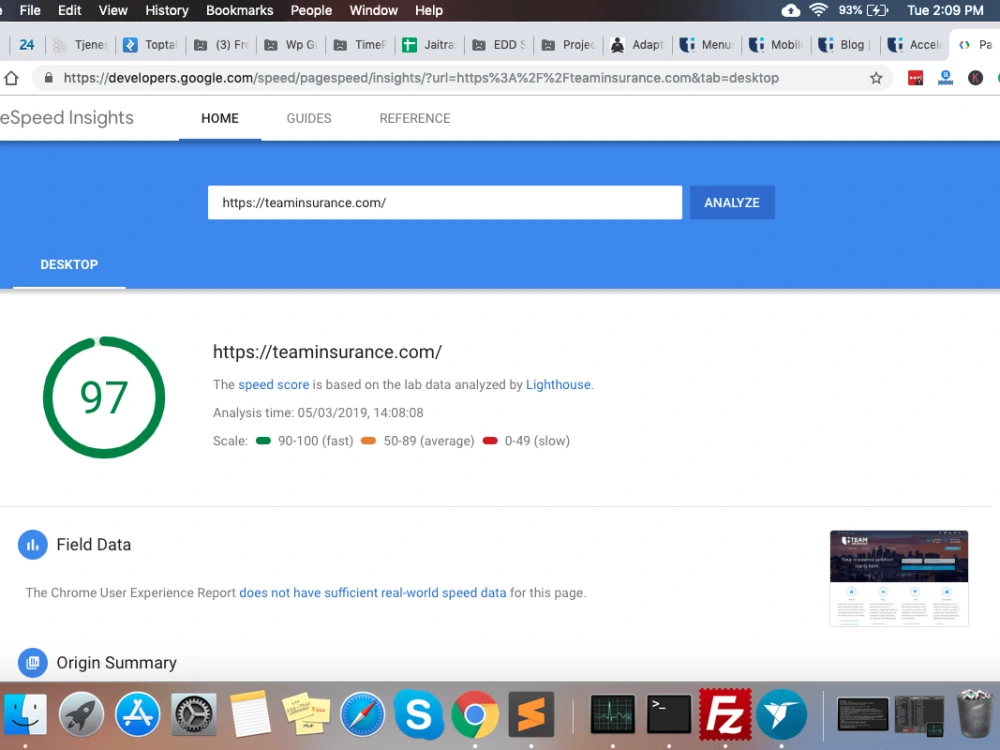
Task: Open Finder from the dock
Action: (26, 714)
